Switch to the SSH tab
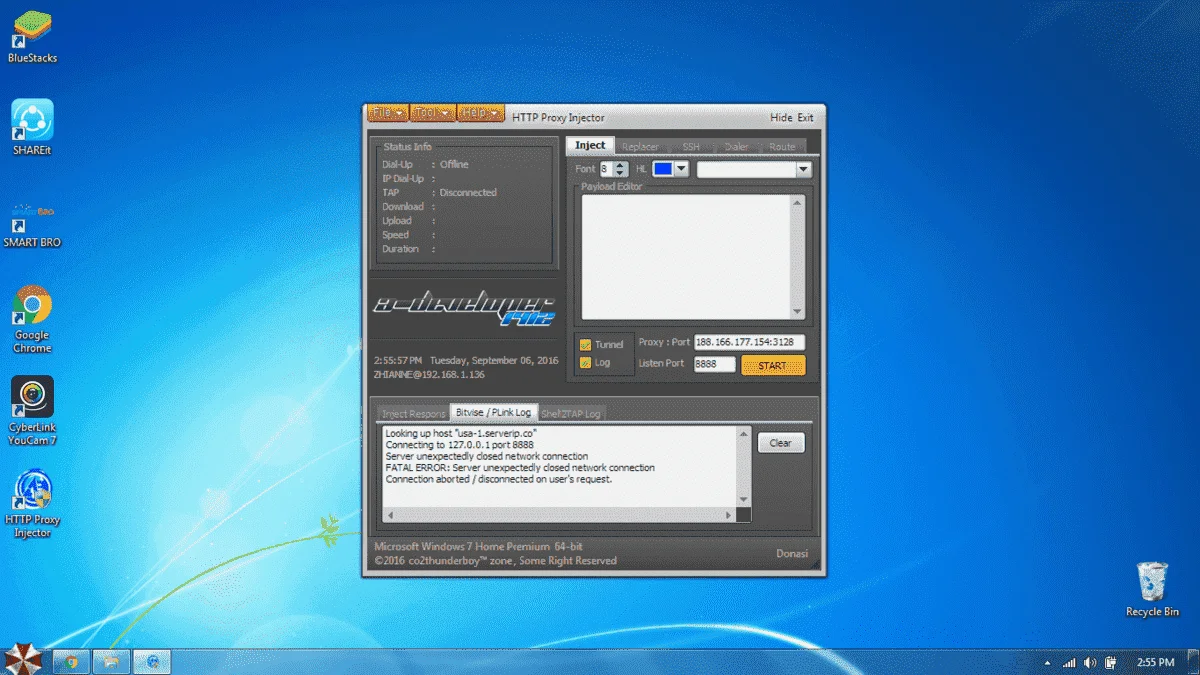Screen dimensions: 1200x675 point(691,147)
